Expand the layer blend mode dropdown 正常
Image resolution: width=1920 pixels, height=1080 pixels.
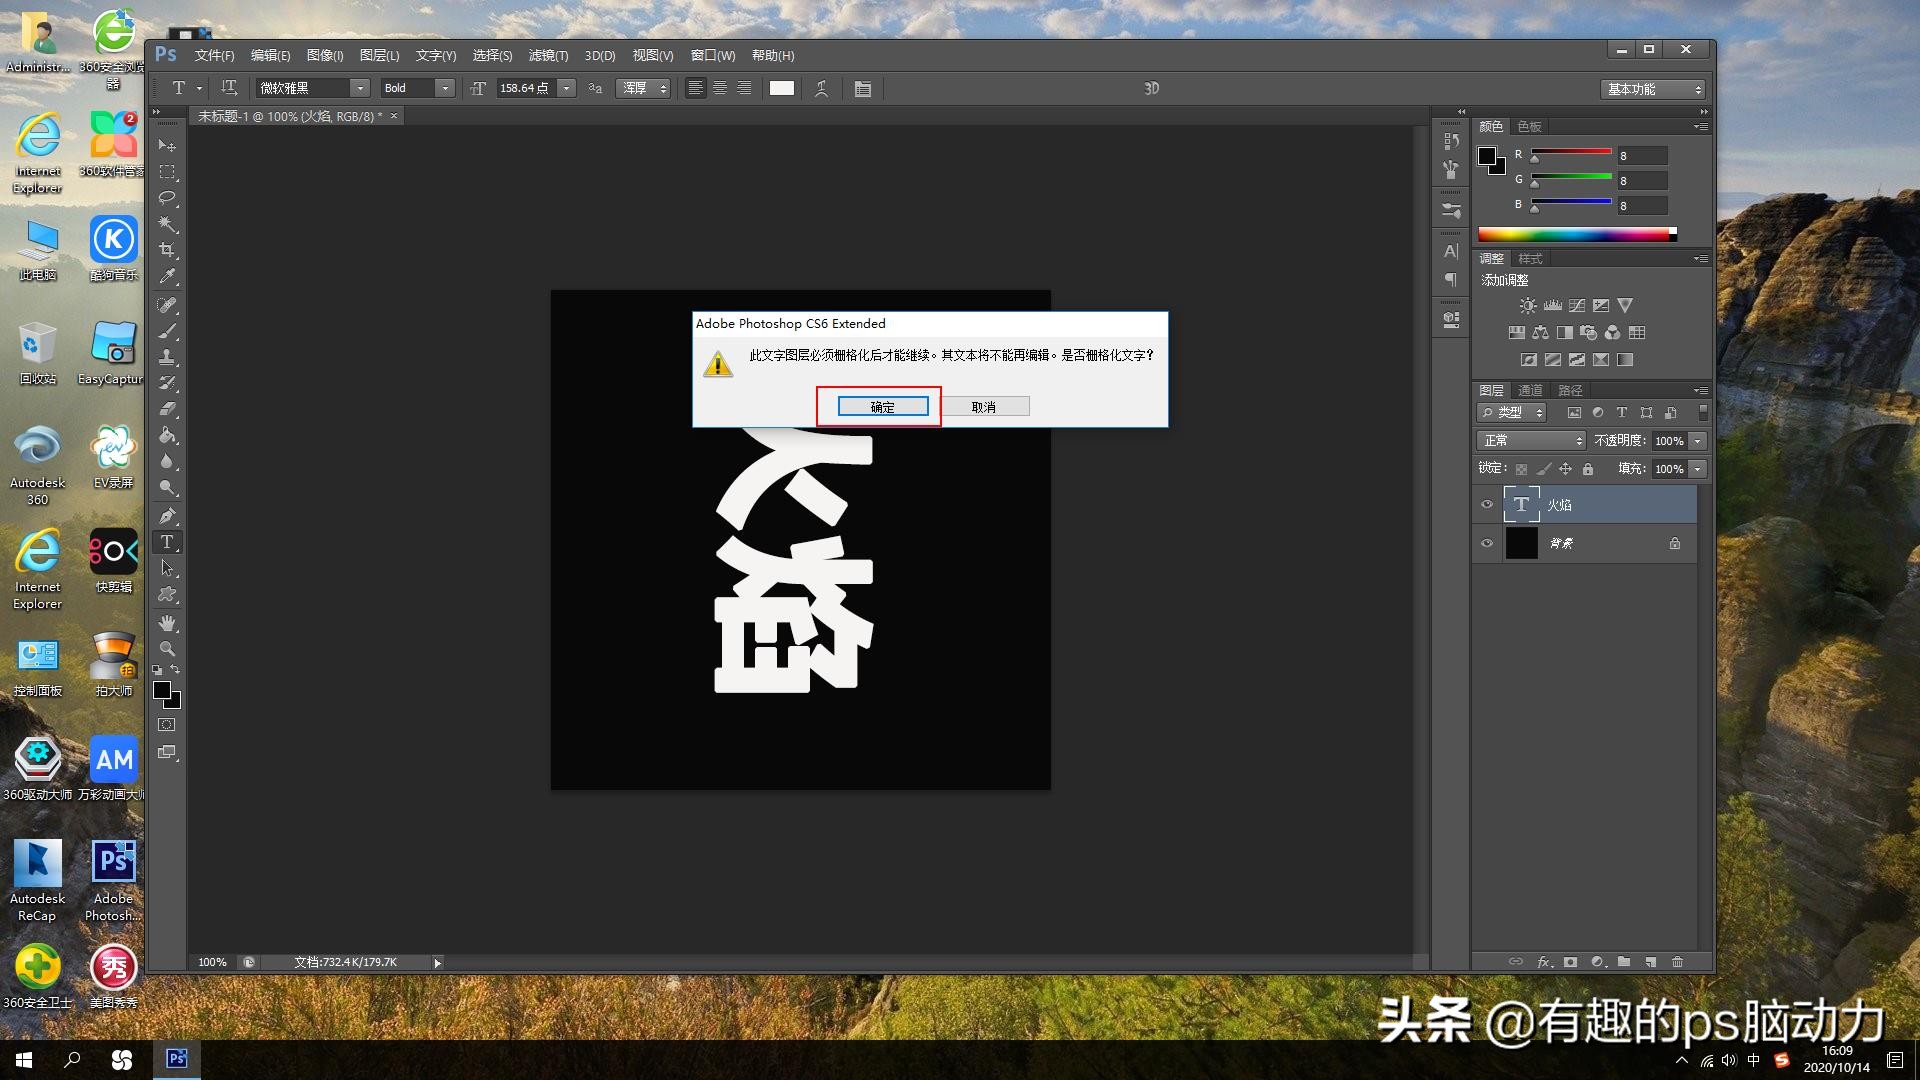(x=1531, y=441)
